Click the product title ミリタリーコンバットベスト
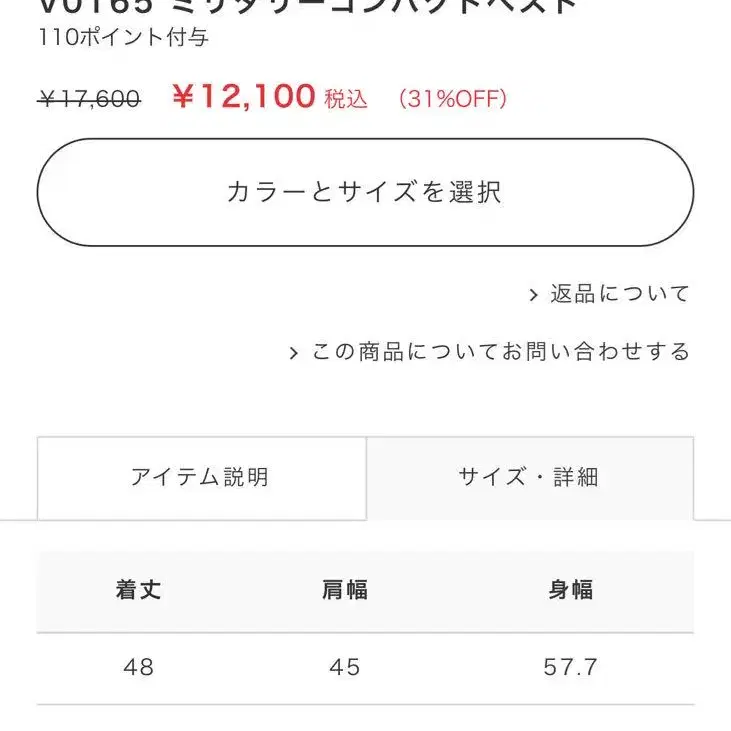This screenshot has width=731, height=731. pos(374,6)
